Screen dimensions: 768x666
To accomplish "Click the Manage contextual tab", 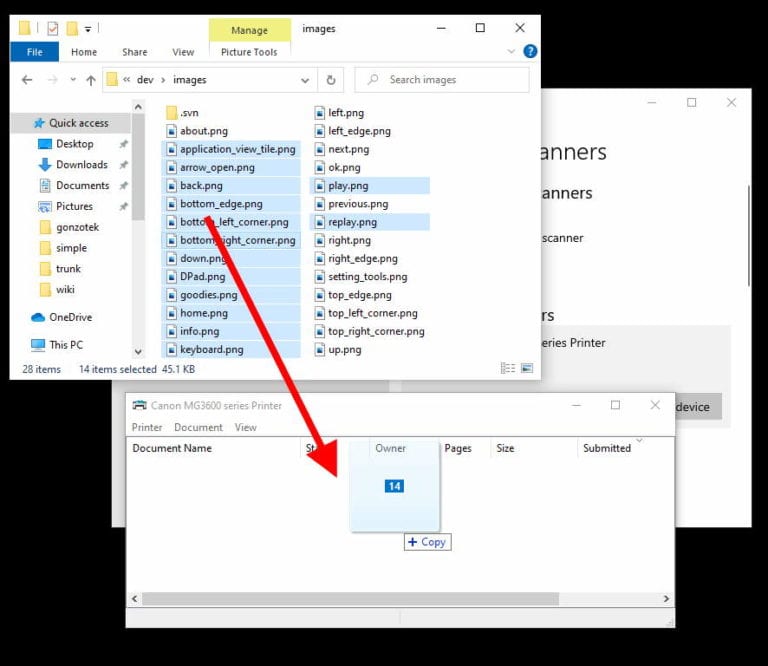I will coord(249,30).
